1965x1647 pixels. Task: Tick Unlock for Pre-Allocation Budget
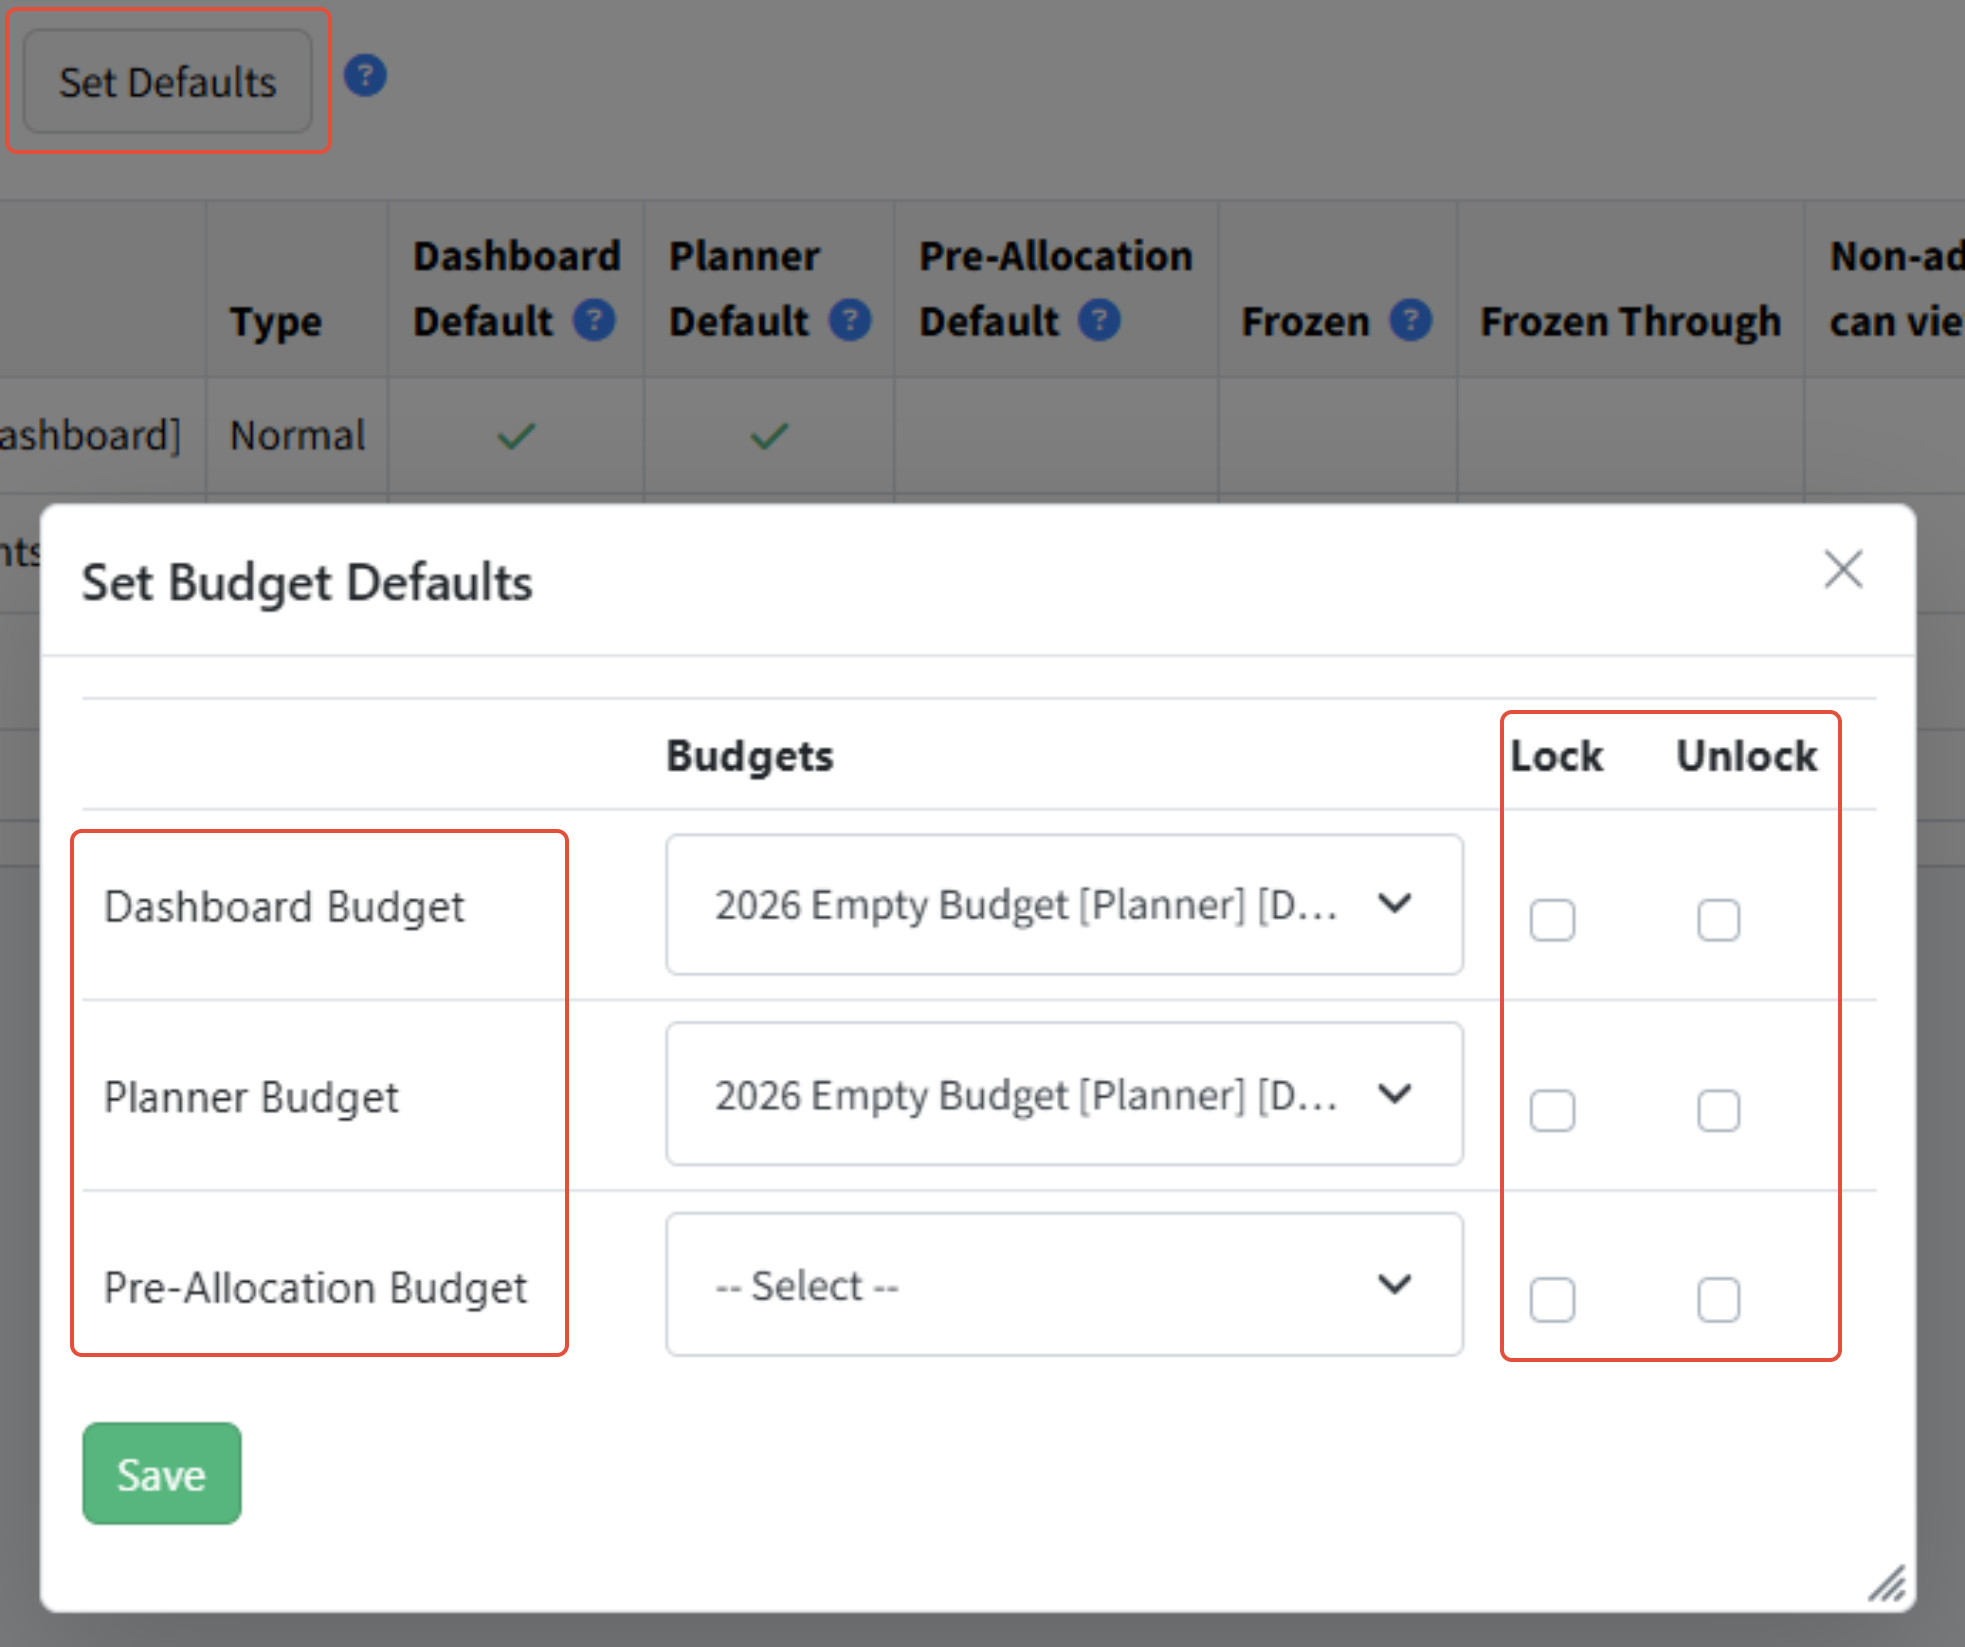click(x=1718, y=1300)
